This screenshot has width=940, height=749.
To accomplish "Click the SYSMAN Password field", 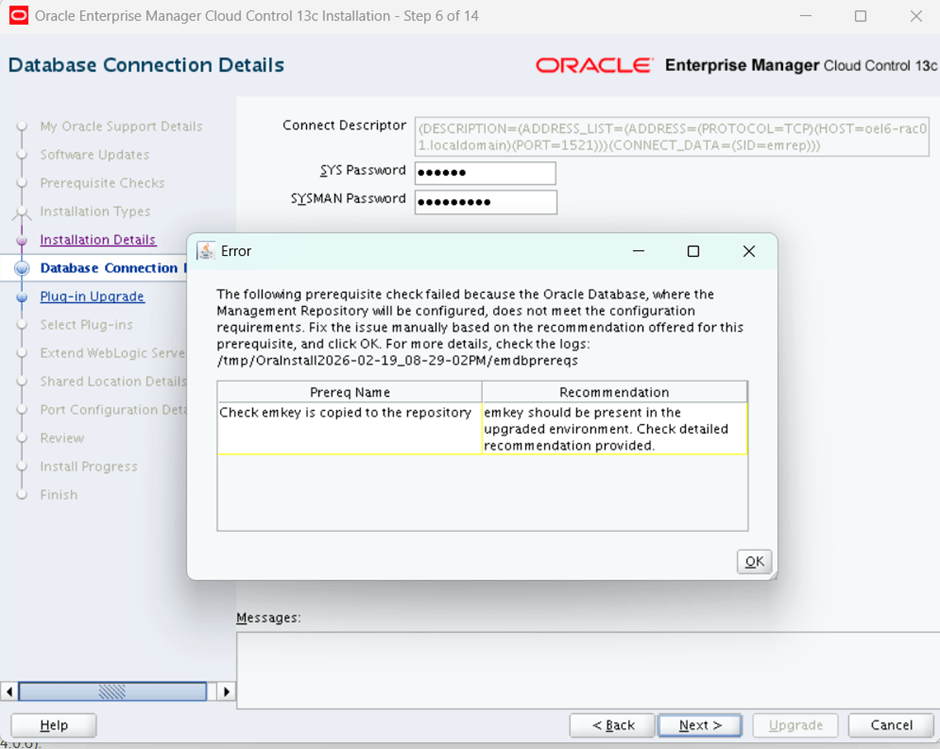I will [x=484, y=201].
